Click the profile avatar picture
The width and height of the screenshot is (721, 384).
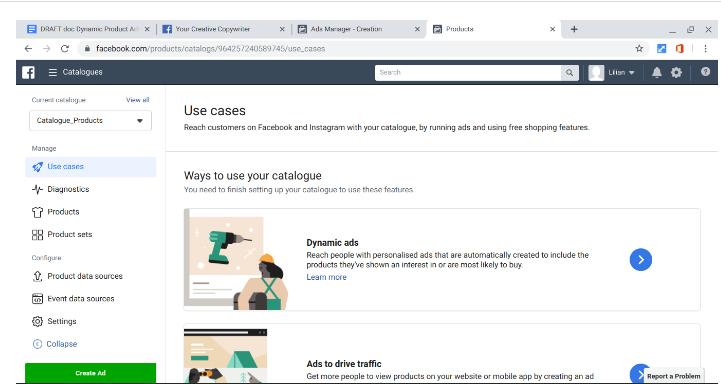[x=596, y=73]
